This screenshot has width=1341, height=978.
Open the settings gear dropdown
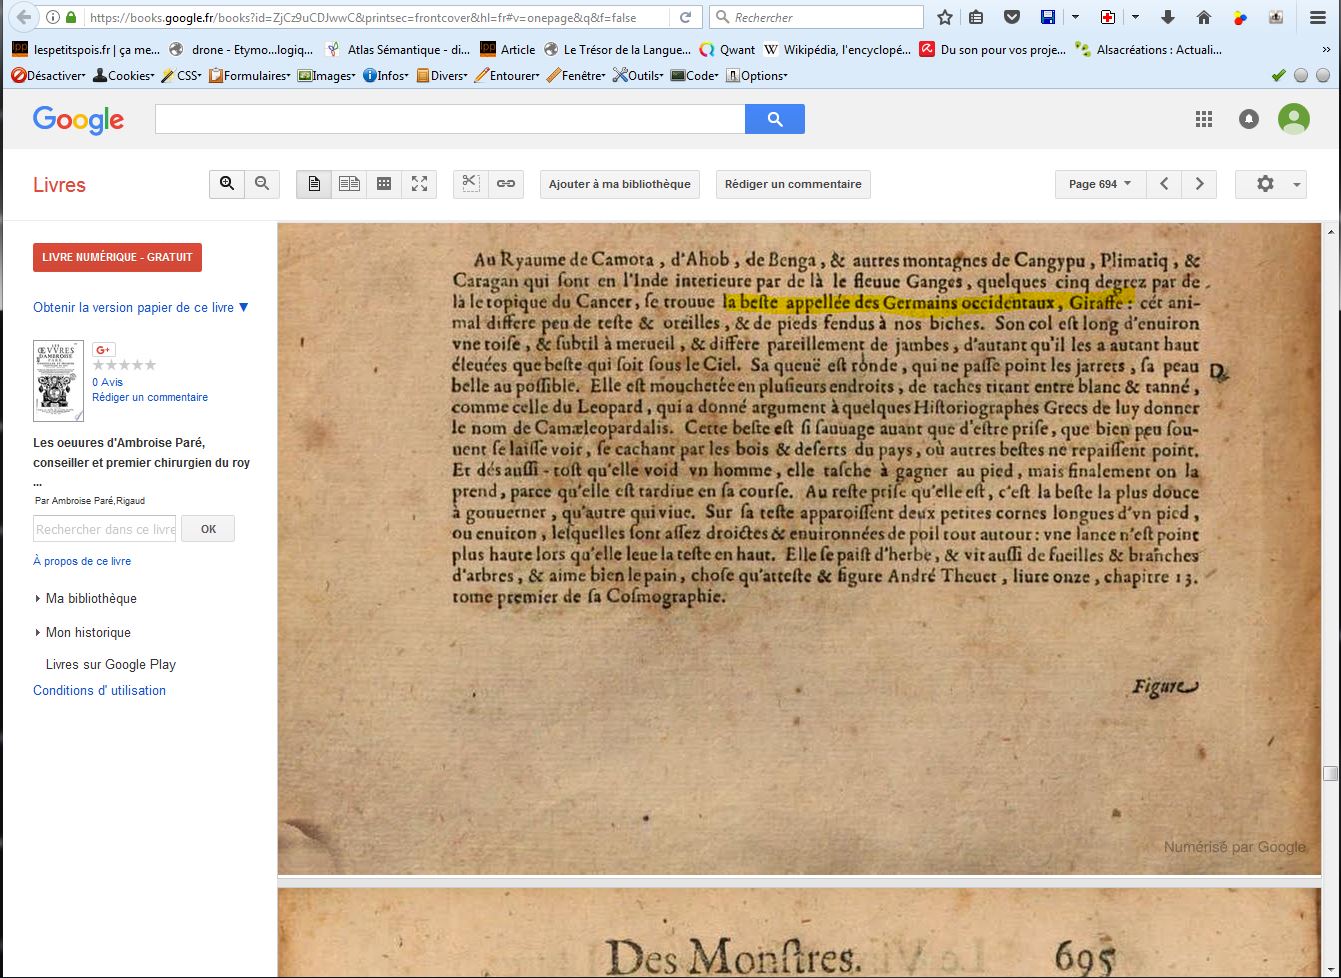tap(1270, 184)
